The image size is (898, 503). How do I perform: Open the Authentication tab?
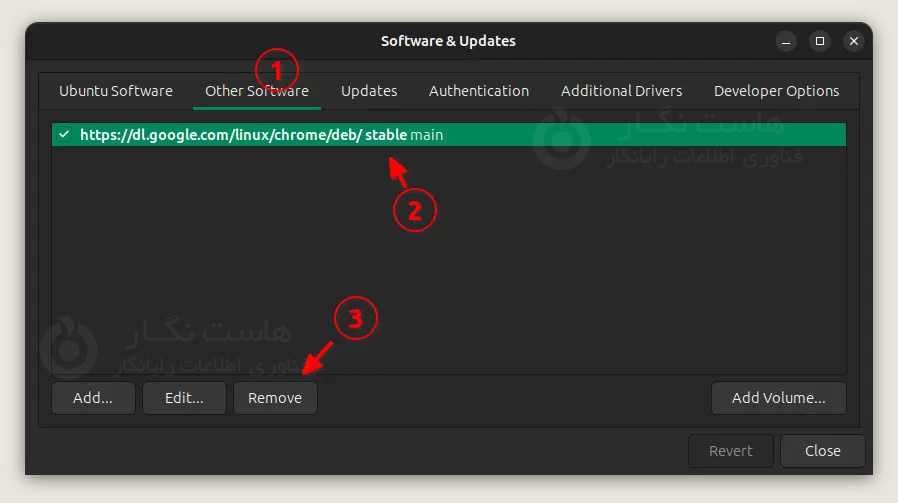[479, 91]
